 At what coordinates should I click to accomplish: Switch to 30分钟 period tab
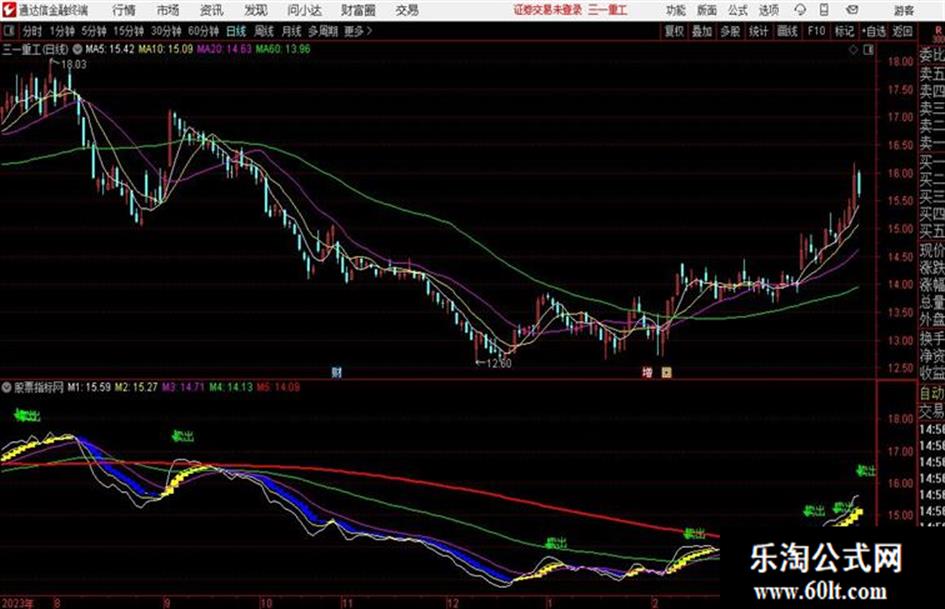tap(166, 31)
